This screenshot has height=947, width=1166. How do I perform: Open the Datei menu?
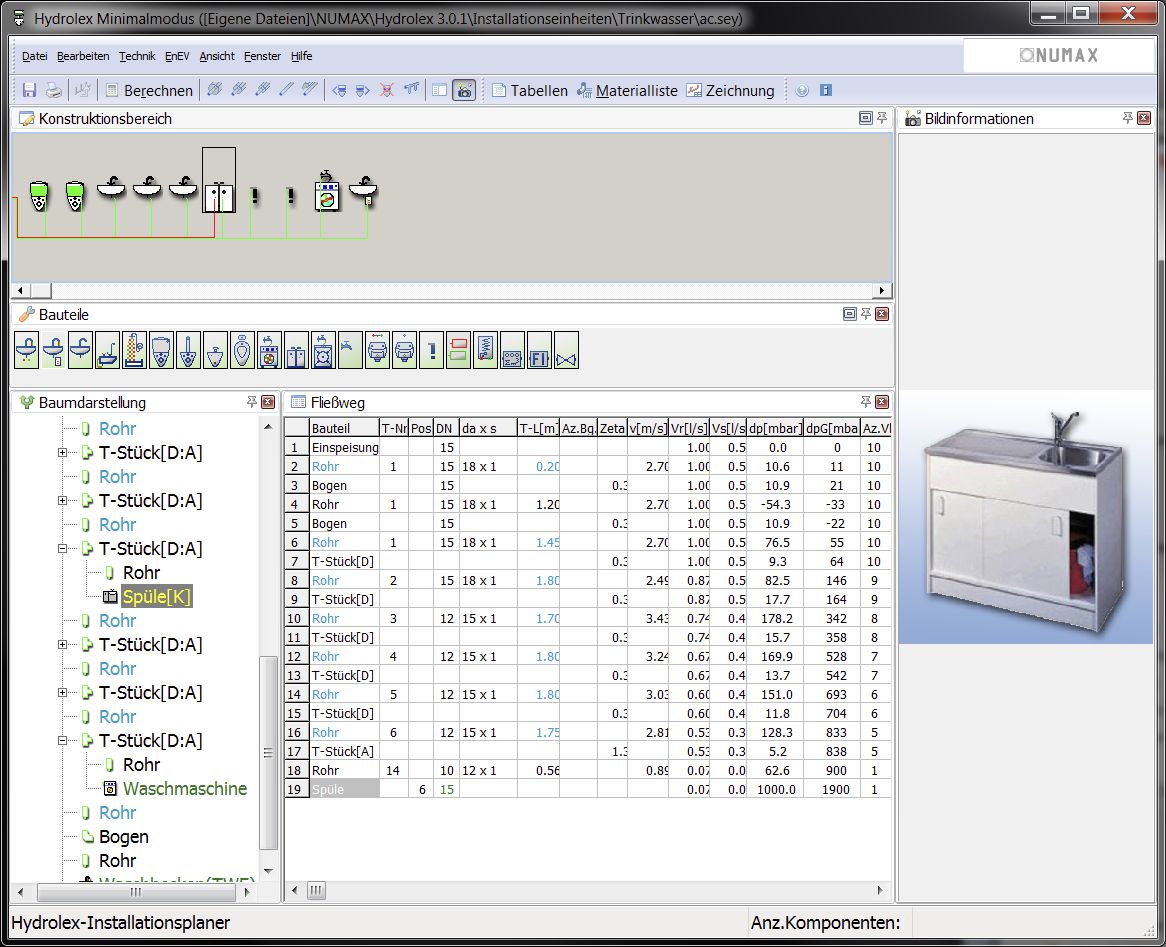pos(34,56)
